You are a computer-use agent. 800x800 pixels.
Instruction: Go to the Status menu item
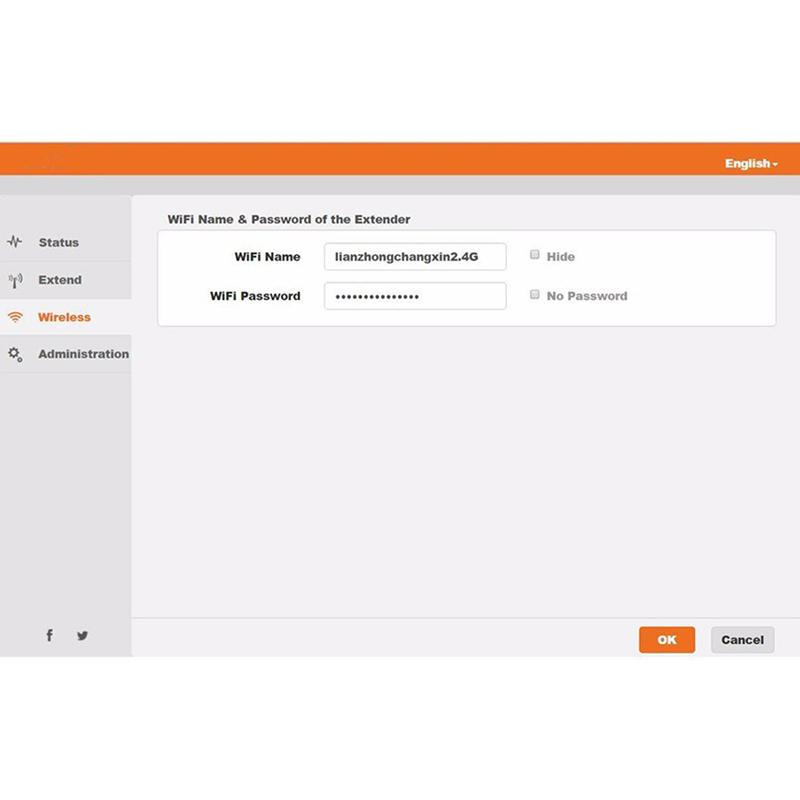pyautogui.click(x=58, y=242)
